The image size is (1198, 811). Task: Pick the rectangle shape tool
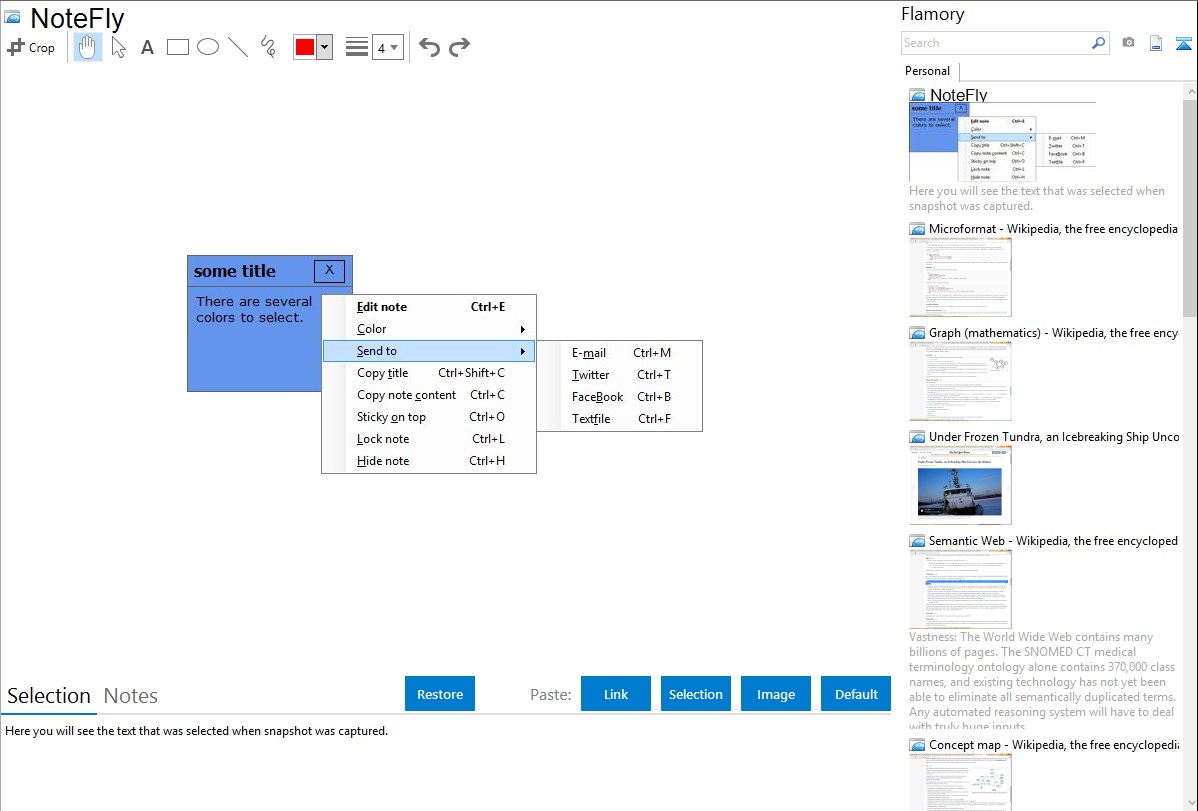[x=177, y=47]
